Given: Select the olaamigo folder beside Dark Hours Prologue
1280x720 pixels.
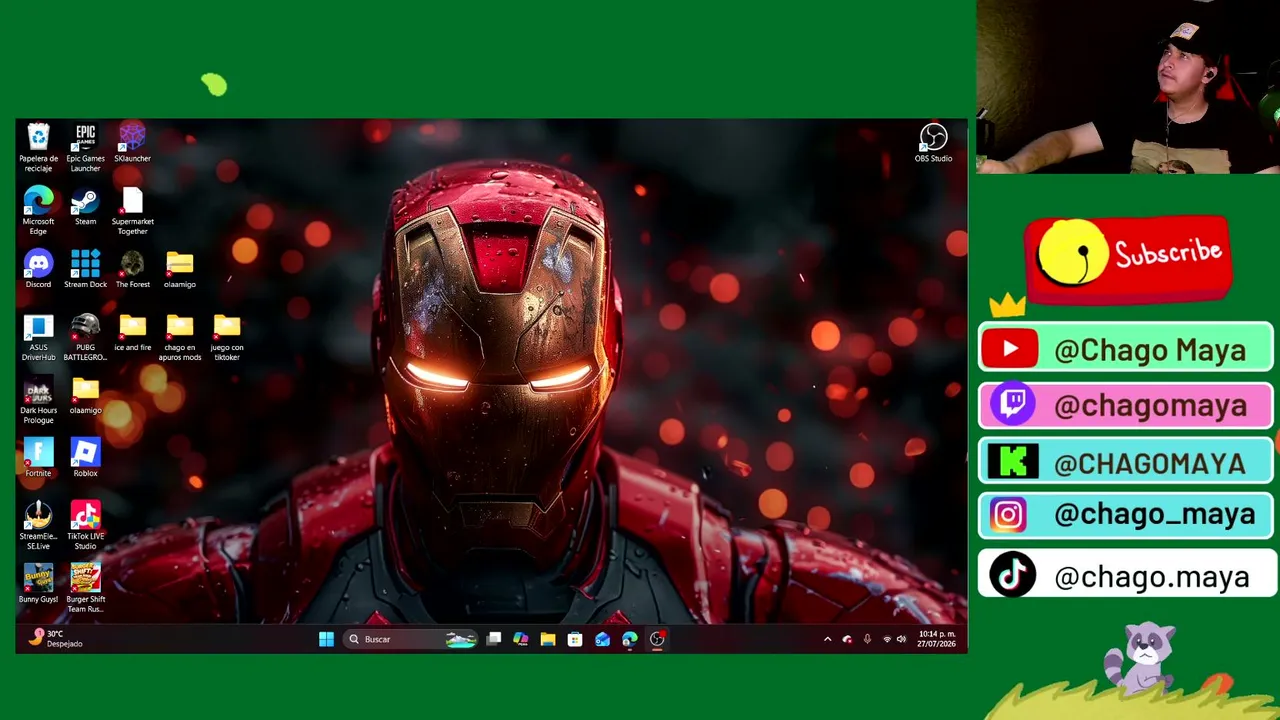Looking at the screenshot, I should click(x=85, y=395).
